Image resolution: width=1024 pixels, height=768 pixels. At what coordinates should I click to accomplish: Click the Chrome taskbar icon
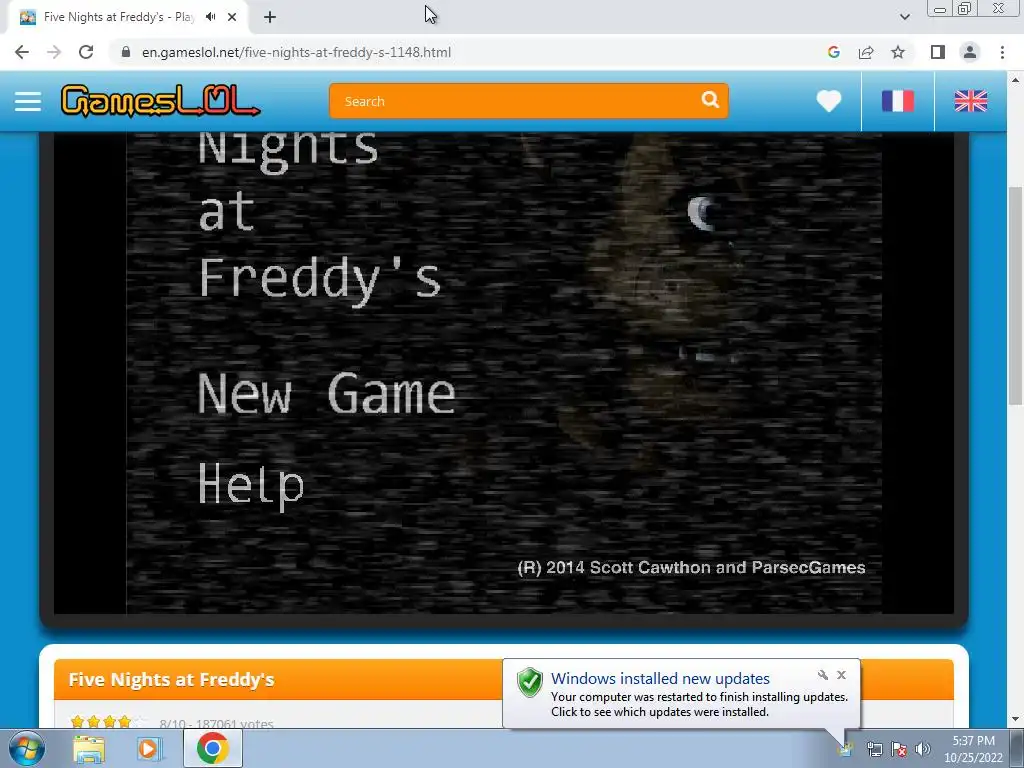tap(212, 748)
